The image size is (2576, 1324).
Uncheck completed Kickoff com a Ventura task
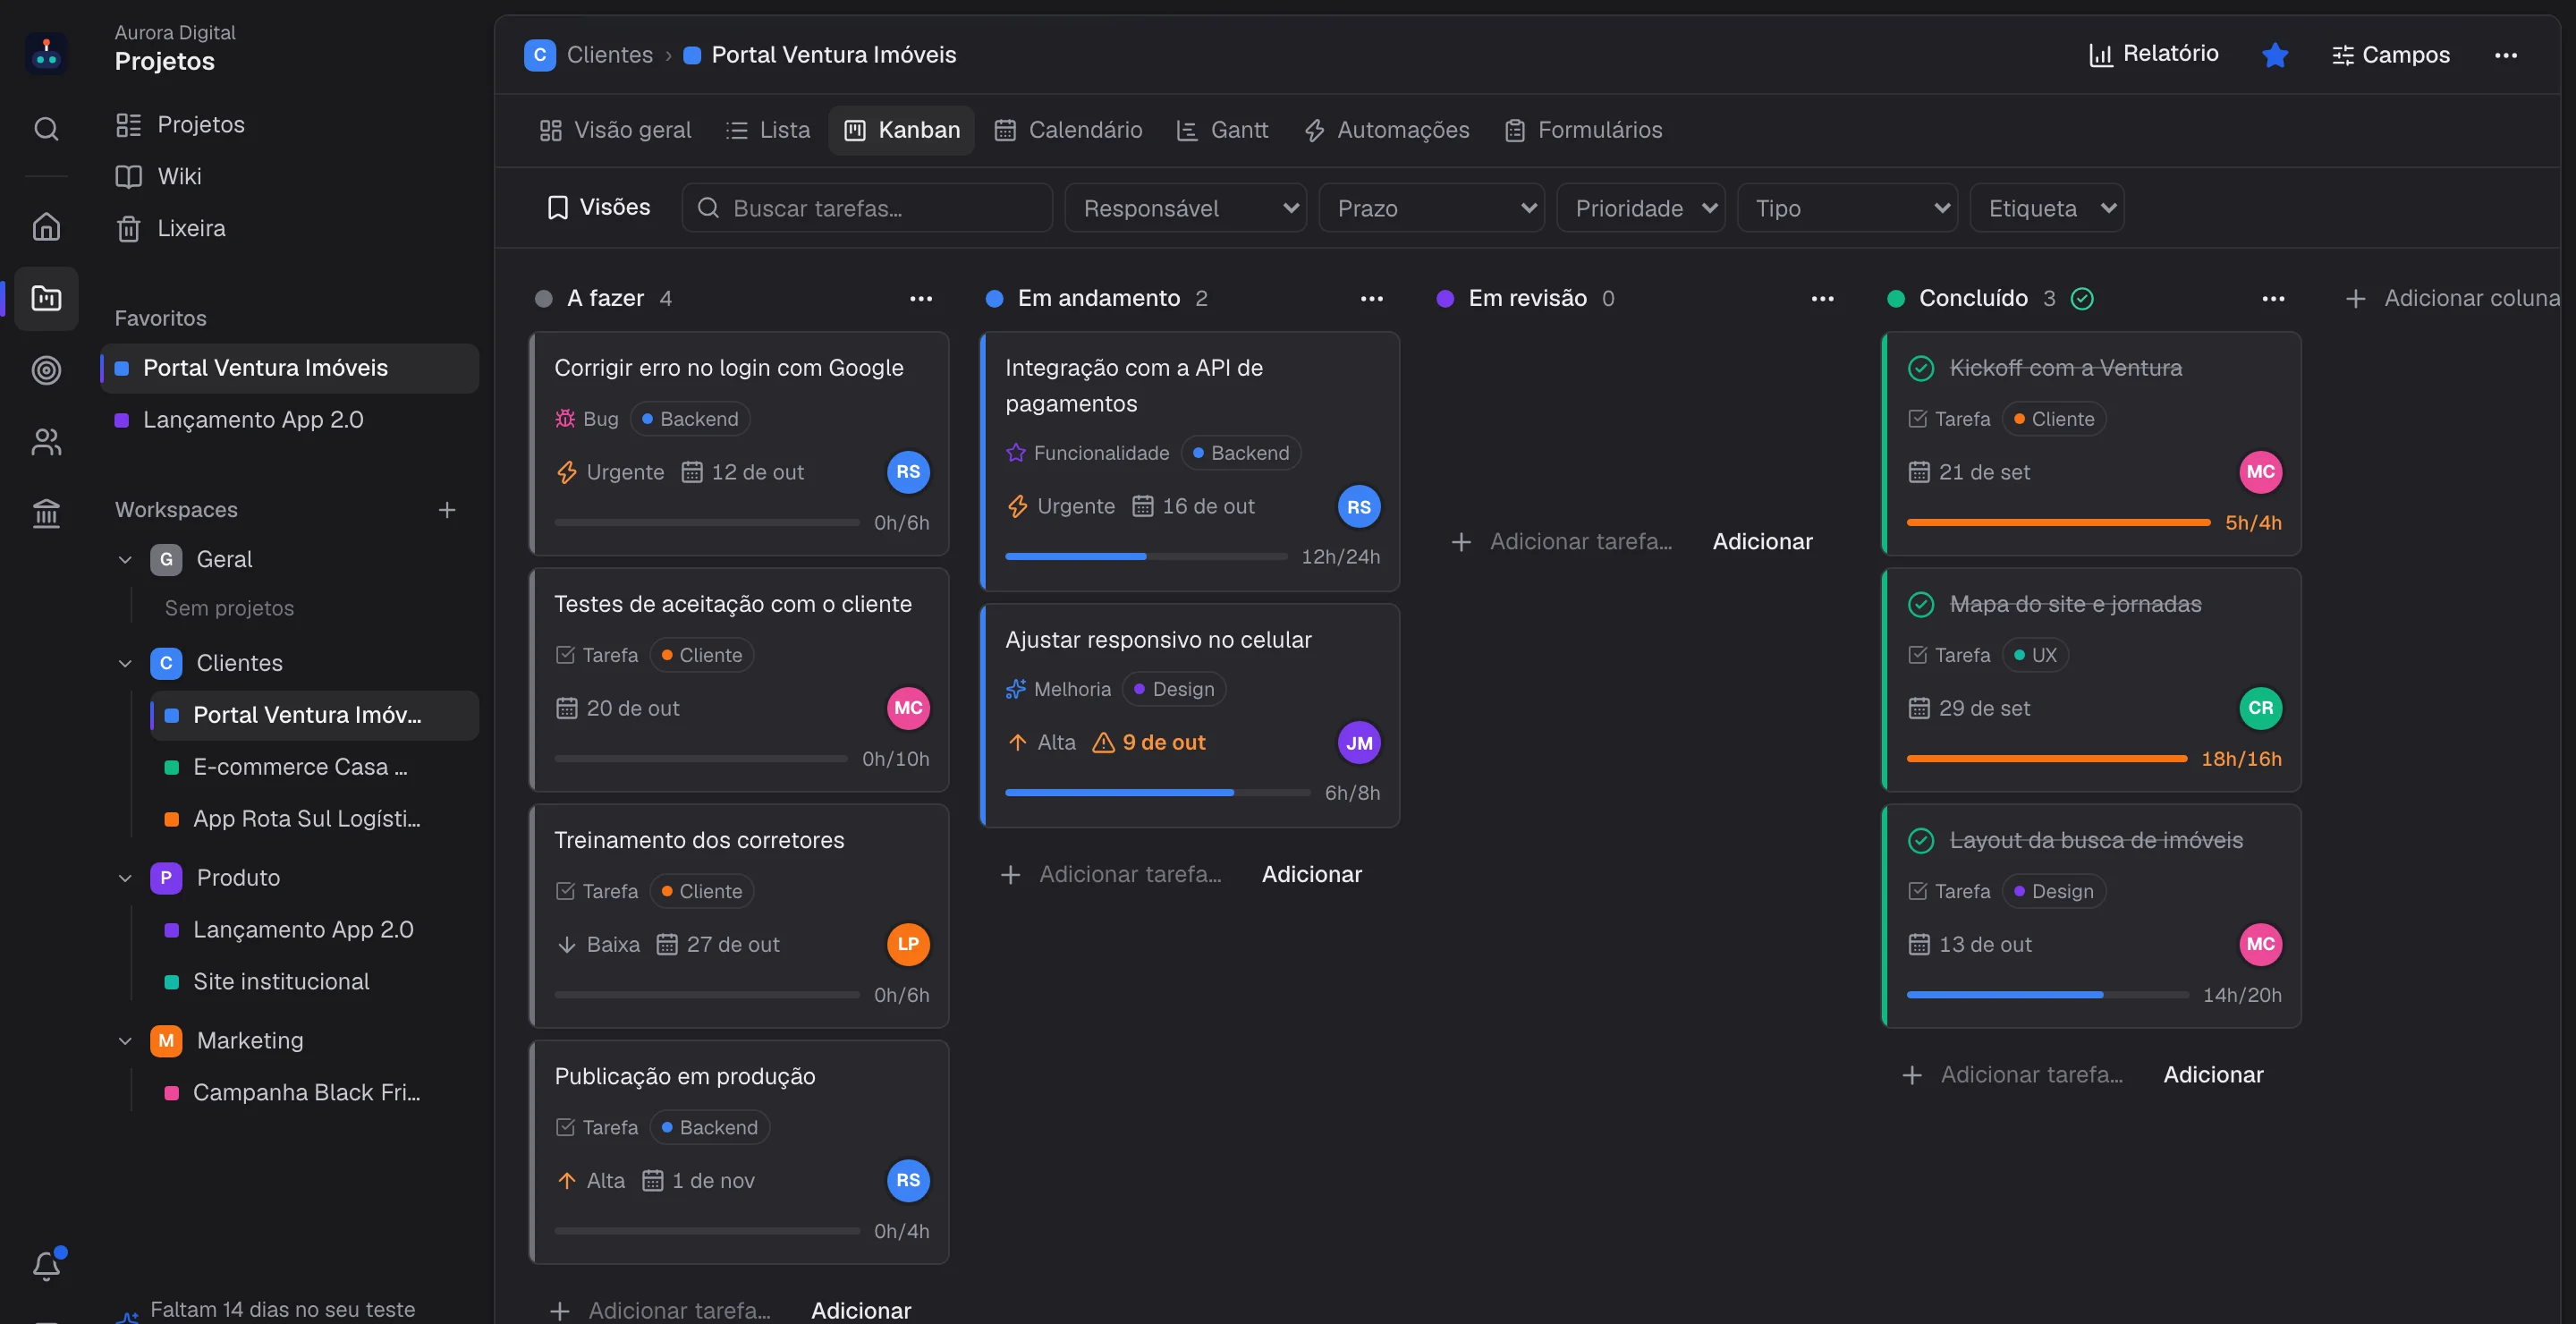point(1920,368)
